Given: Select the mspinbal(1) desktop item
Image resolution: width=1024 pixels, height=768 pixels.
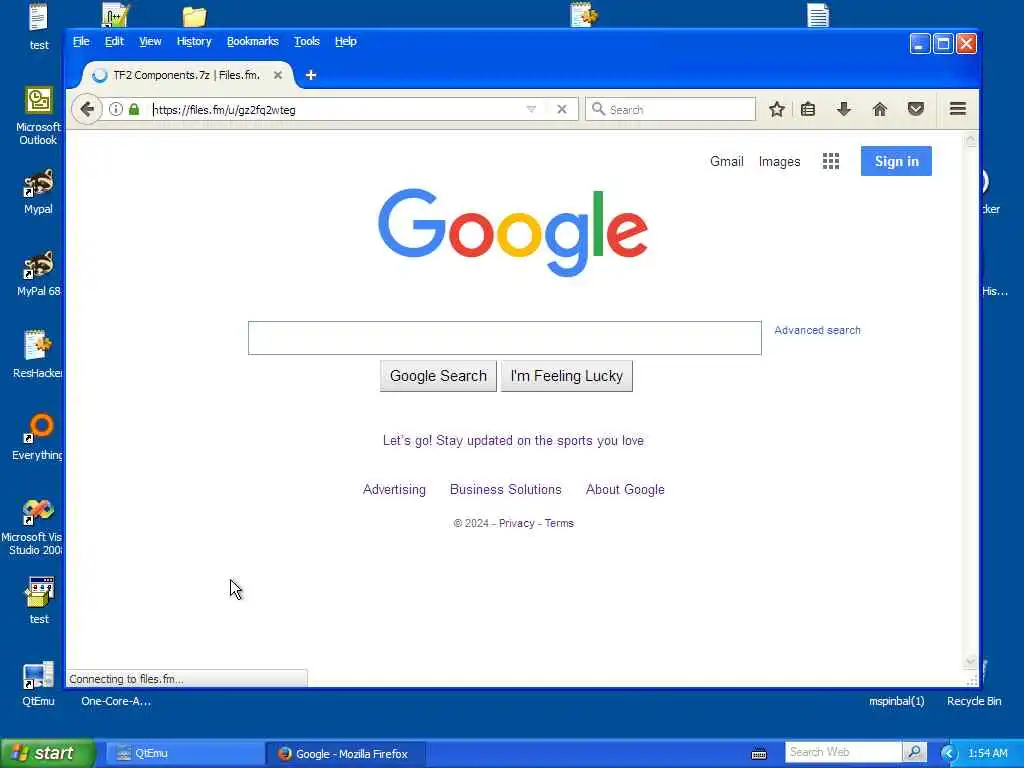Looking at the screenshot, I should click(x=897, y=701).
